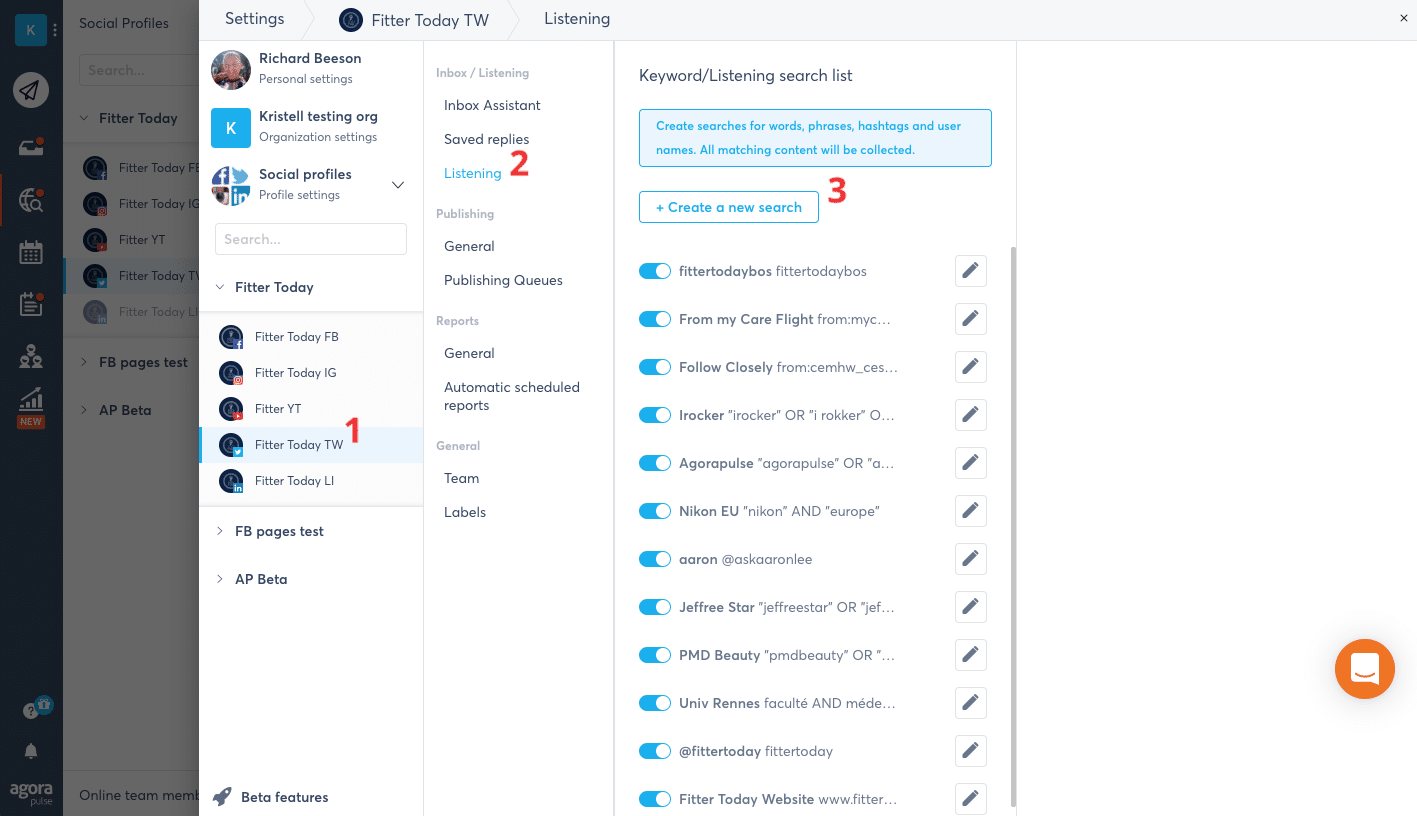Expand the FB pages test group in settings
The height and width of the screenshot is (816, 1417).
tap(220, 531)
